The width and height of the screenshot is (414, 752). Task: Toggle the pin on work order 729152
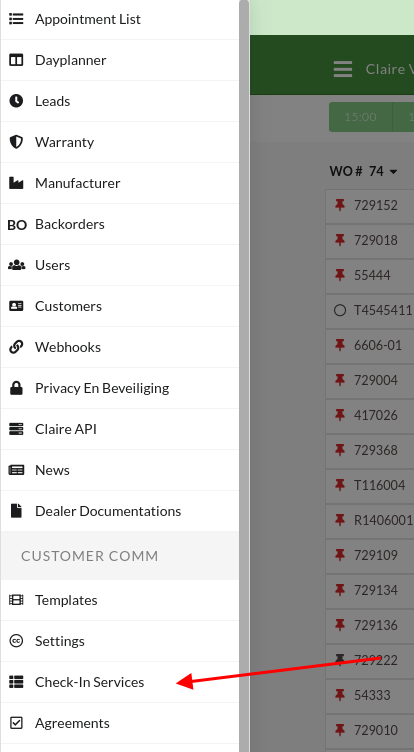click(x=340, y=205)
